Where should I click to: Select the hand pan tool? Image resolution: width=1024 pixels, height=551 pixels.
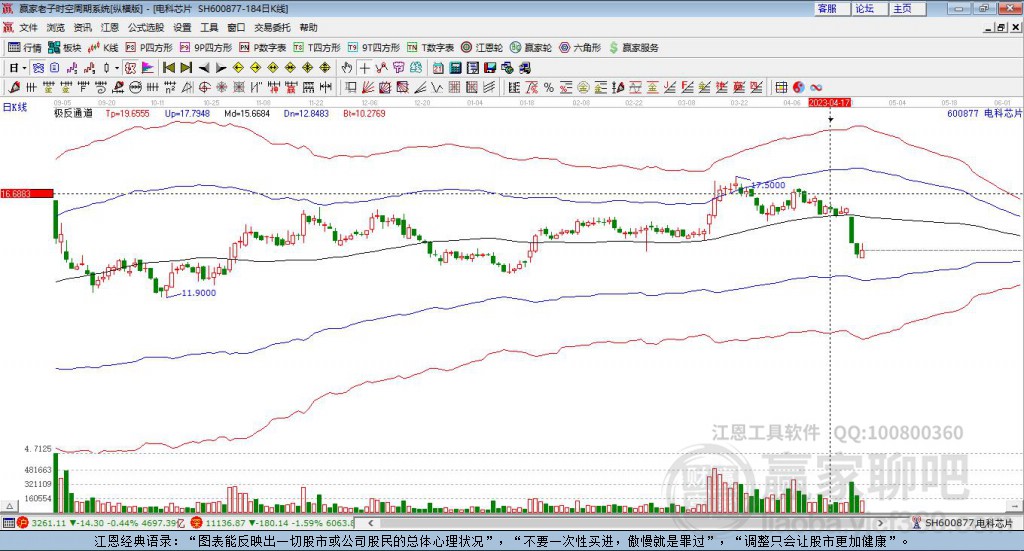pos(347,68)
